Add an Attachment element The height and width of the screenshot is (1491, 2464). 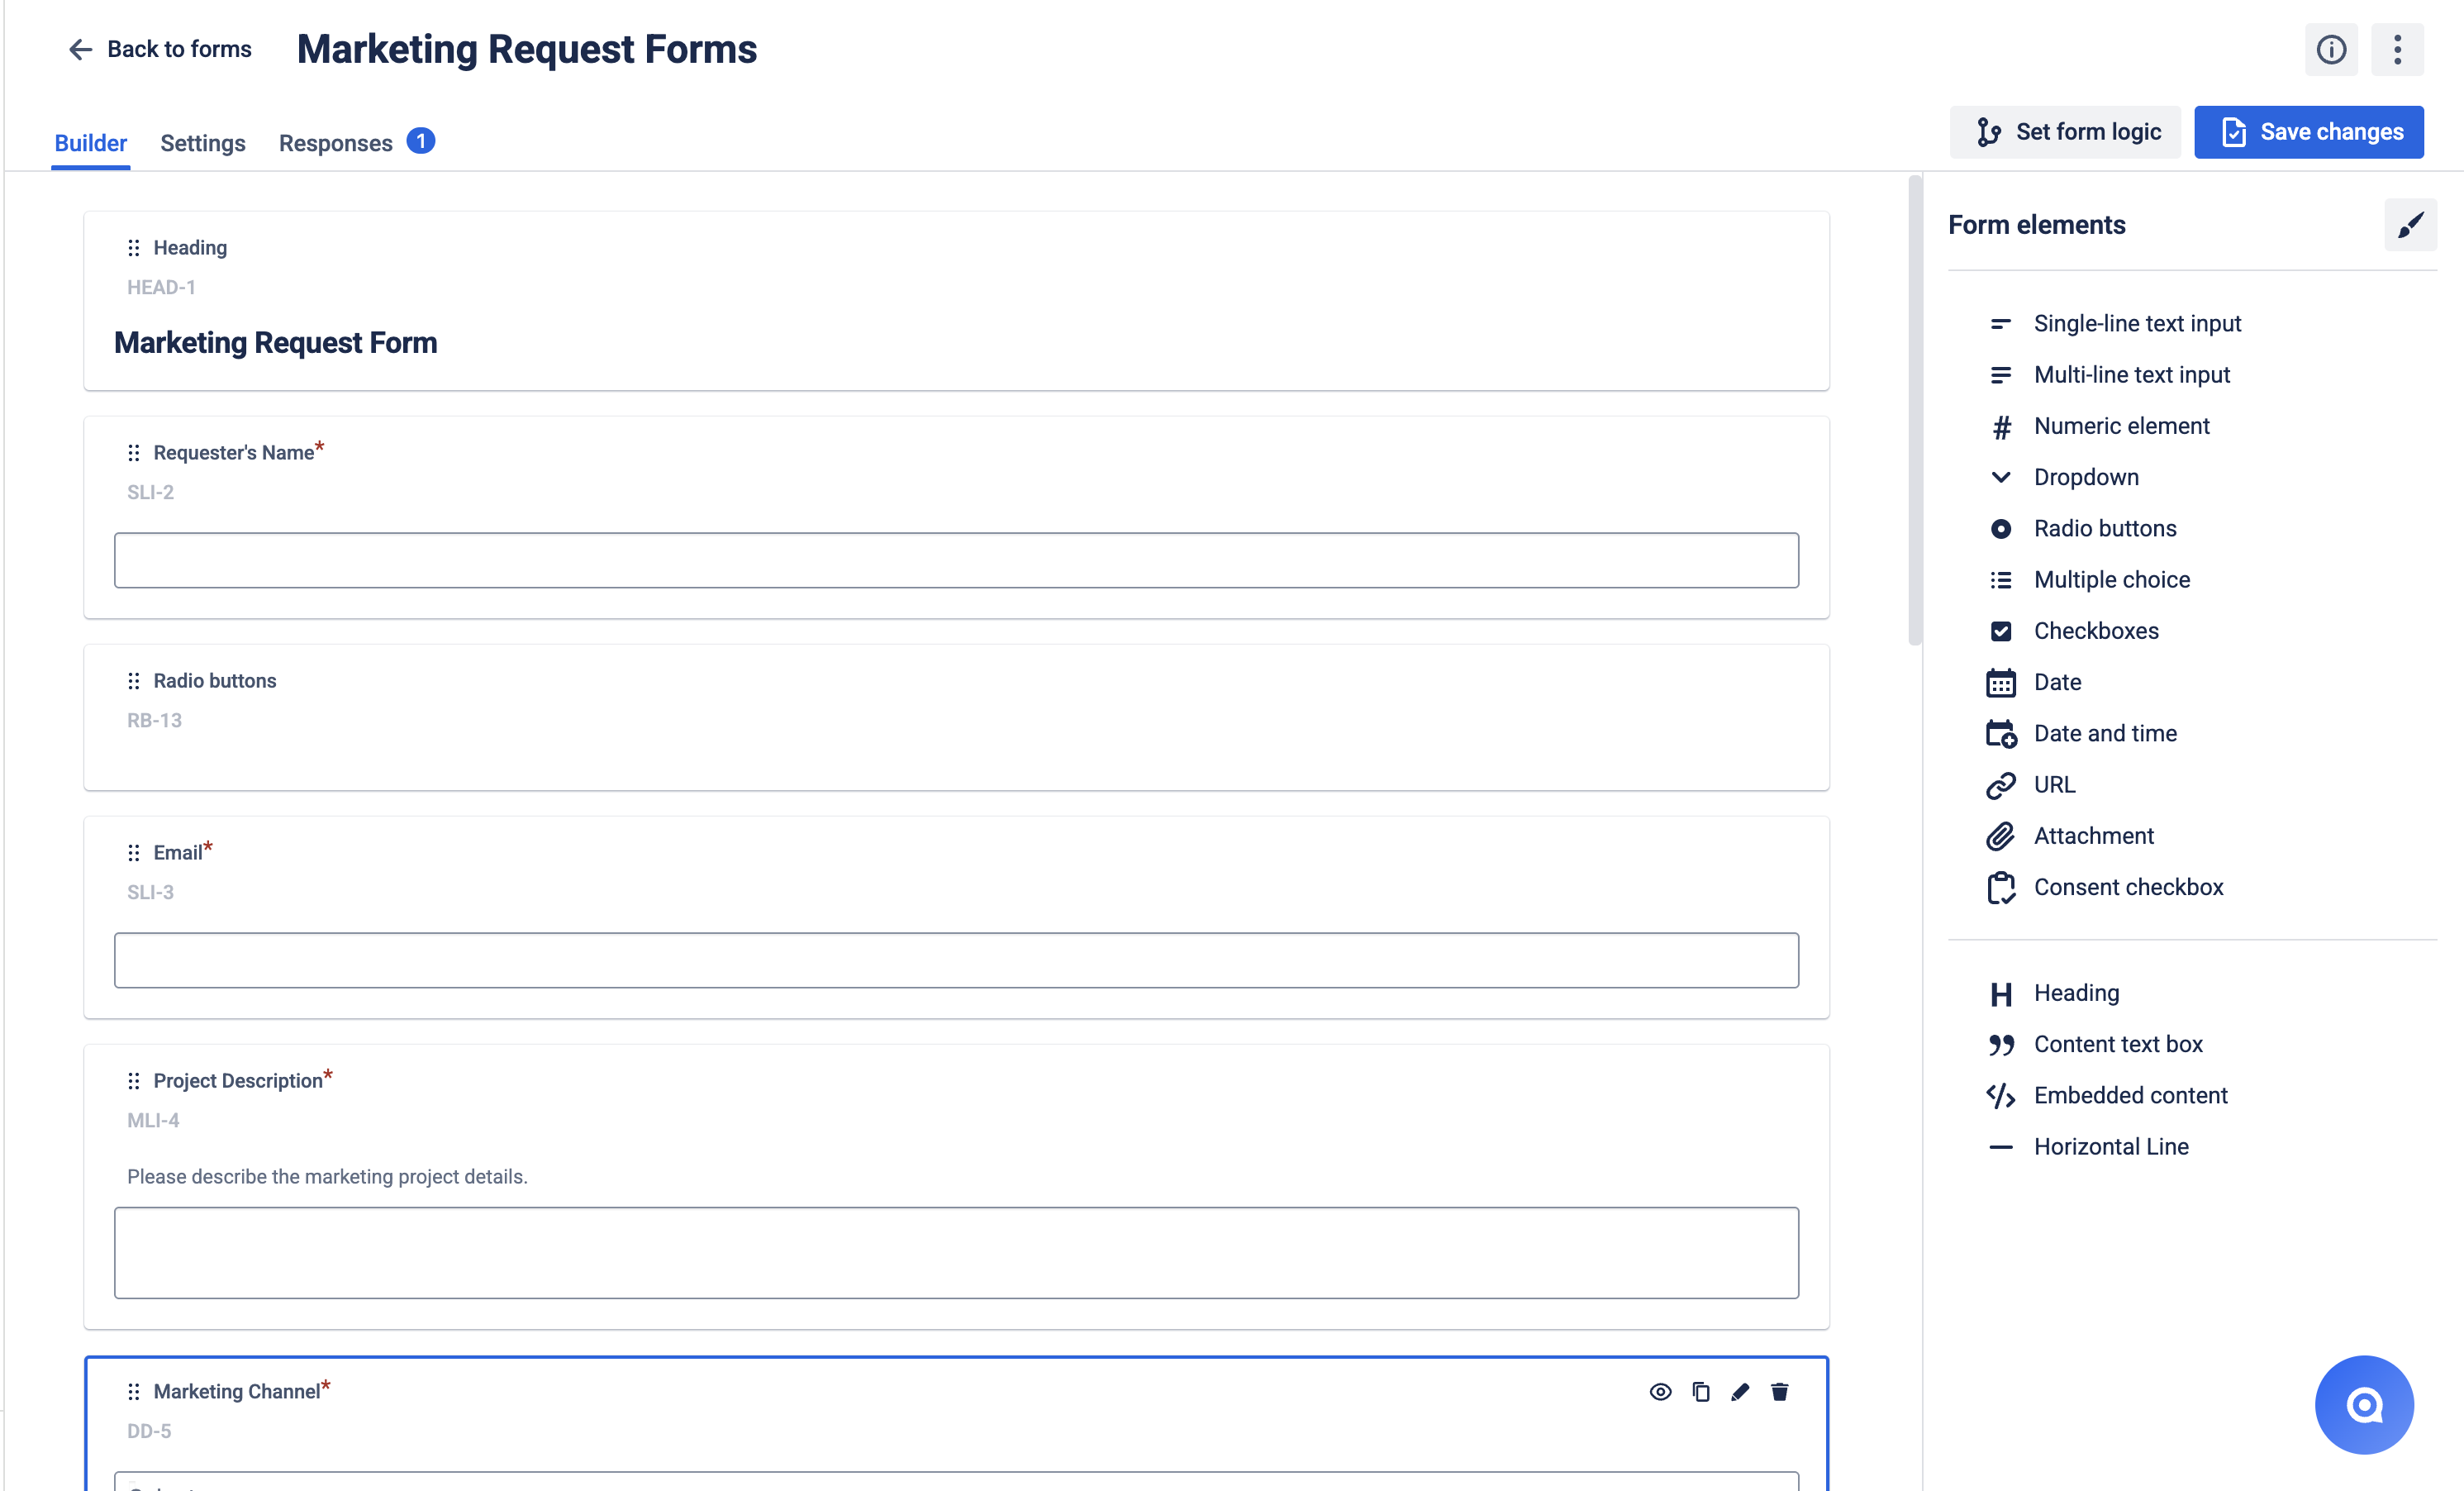coord(2093,836)
